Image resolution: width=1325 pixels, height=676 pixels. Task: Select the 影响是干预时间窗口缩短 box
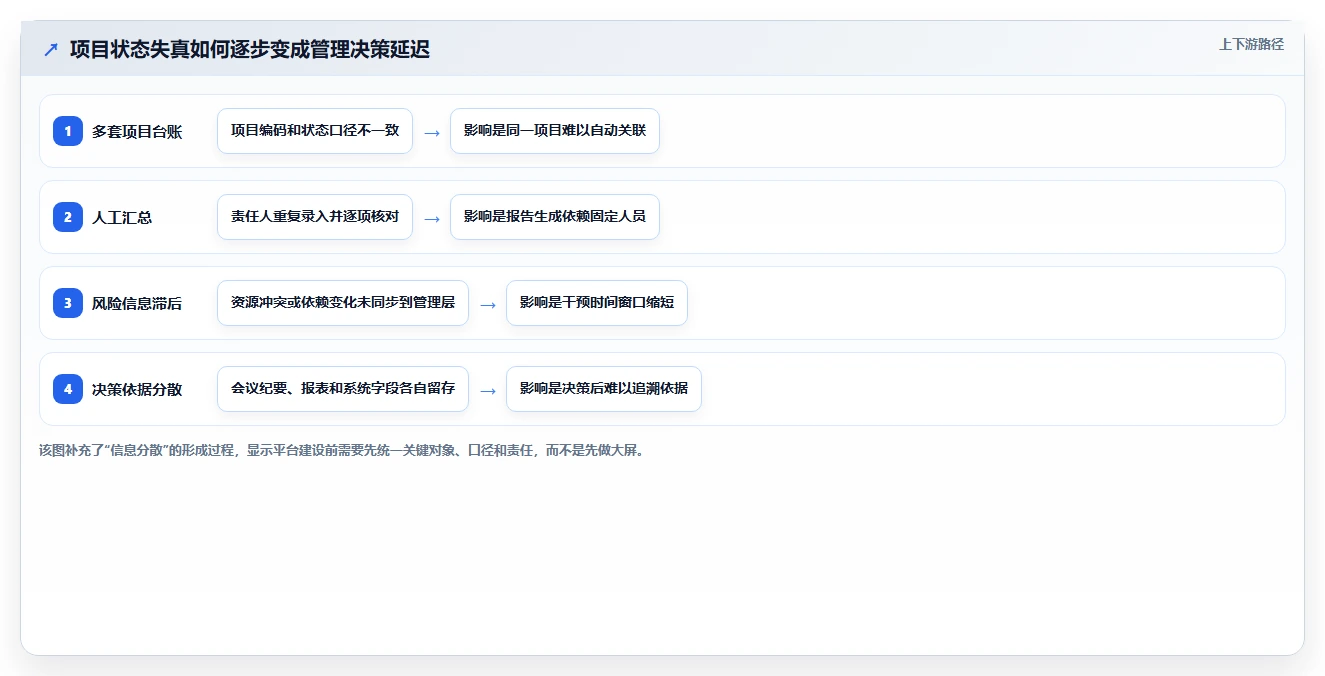pyautogui.click(x=597, y=303)
